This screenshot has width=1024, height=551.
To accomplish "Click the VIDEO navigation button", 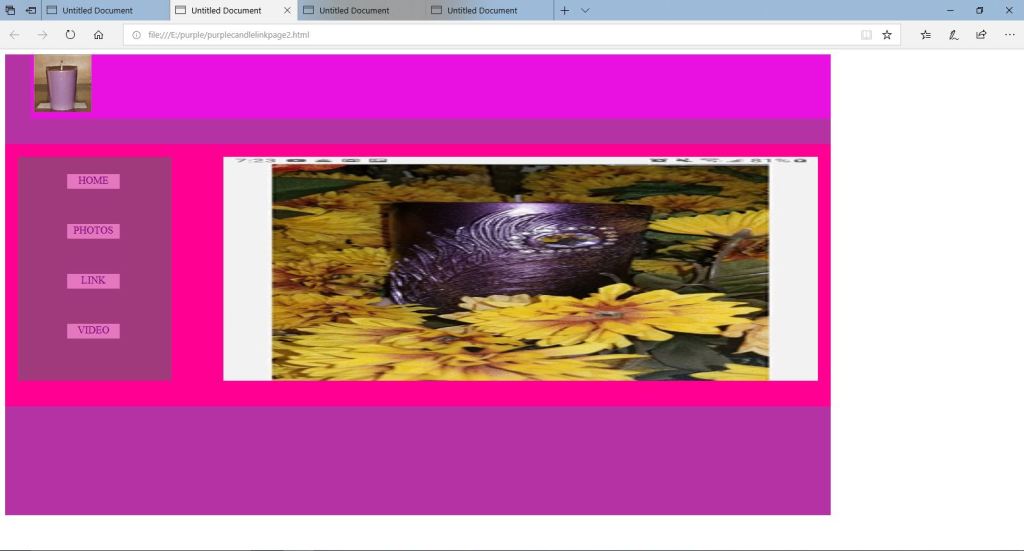I will (93, 331).
